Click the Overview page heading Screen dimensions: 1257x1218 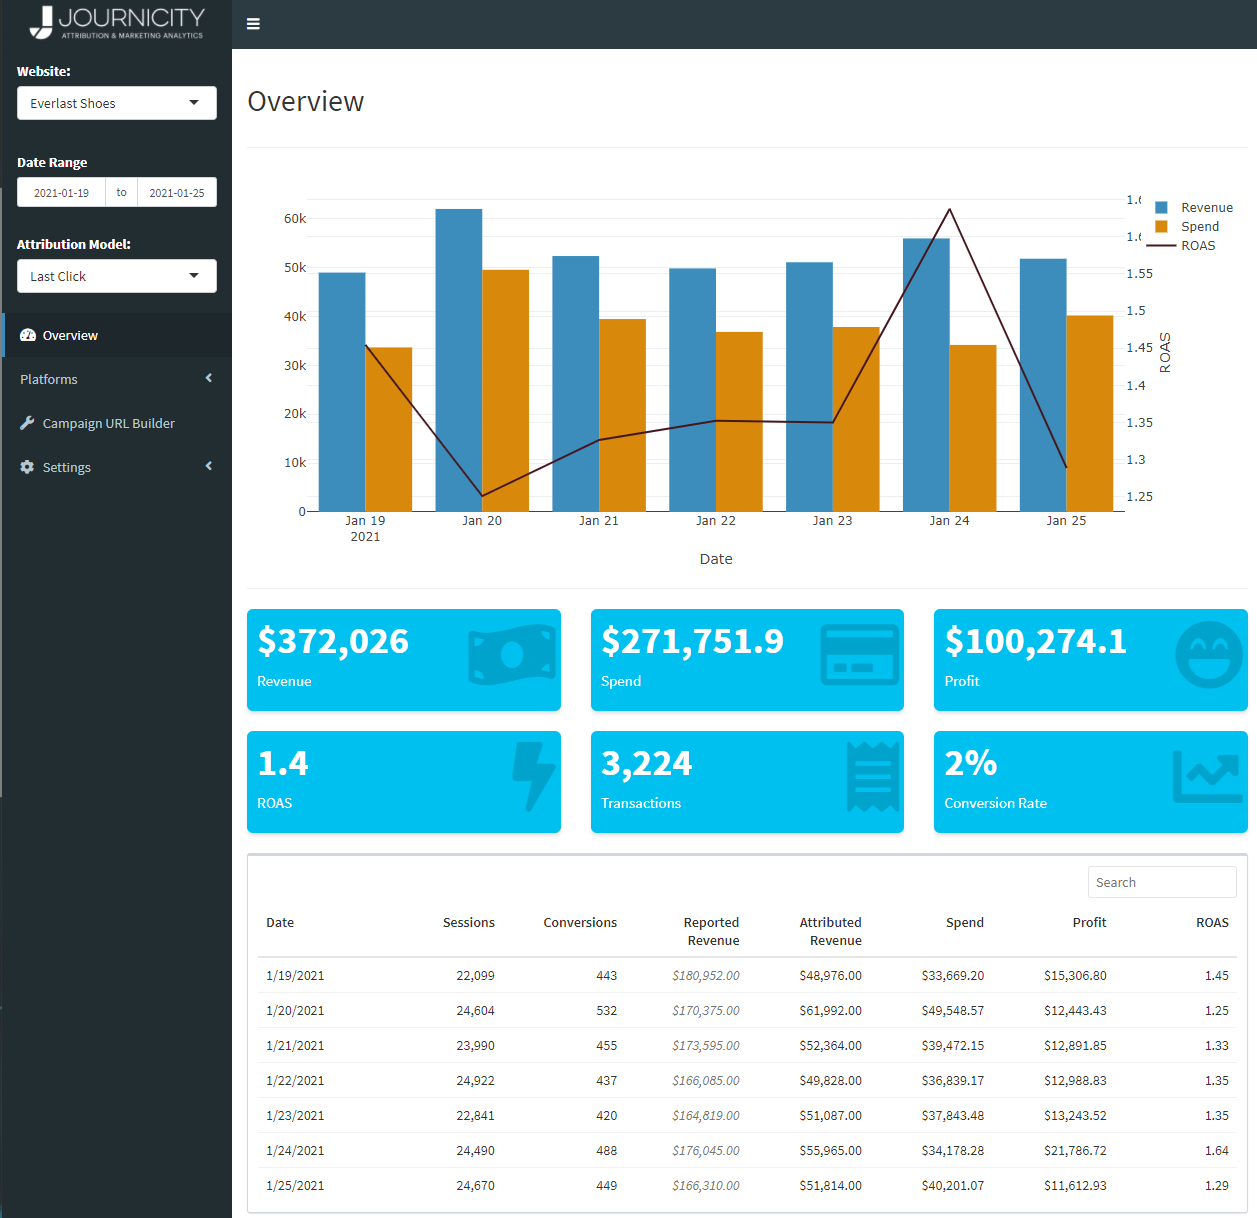[x=305, y=102]
